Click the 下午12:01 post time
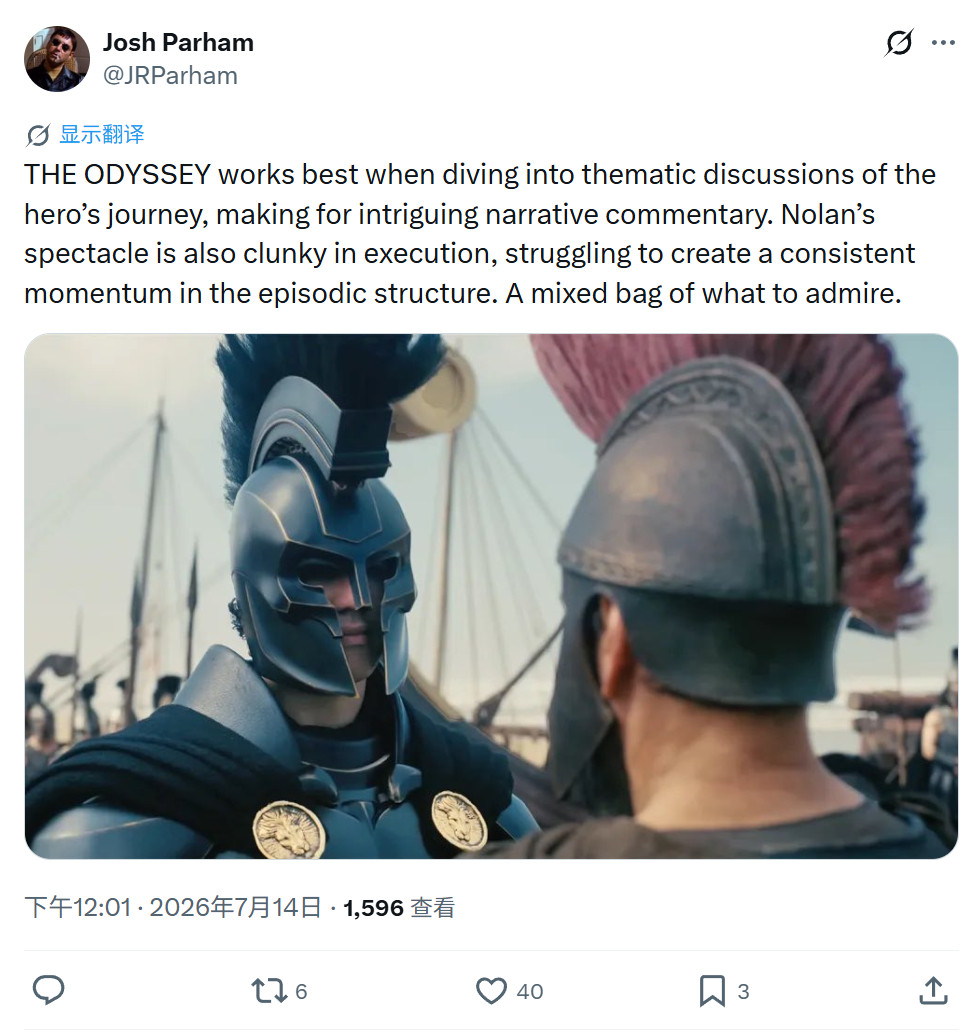Screen dimensions: 972x1034 click(78, 907)
